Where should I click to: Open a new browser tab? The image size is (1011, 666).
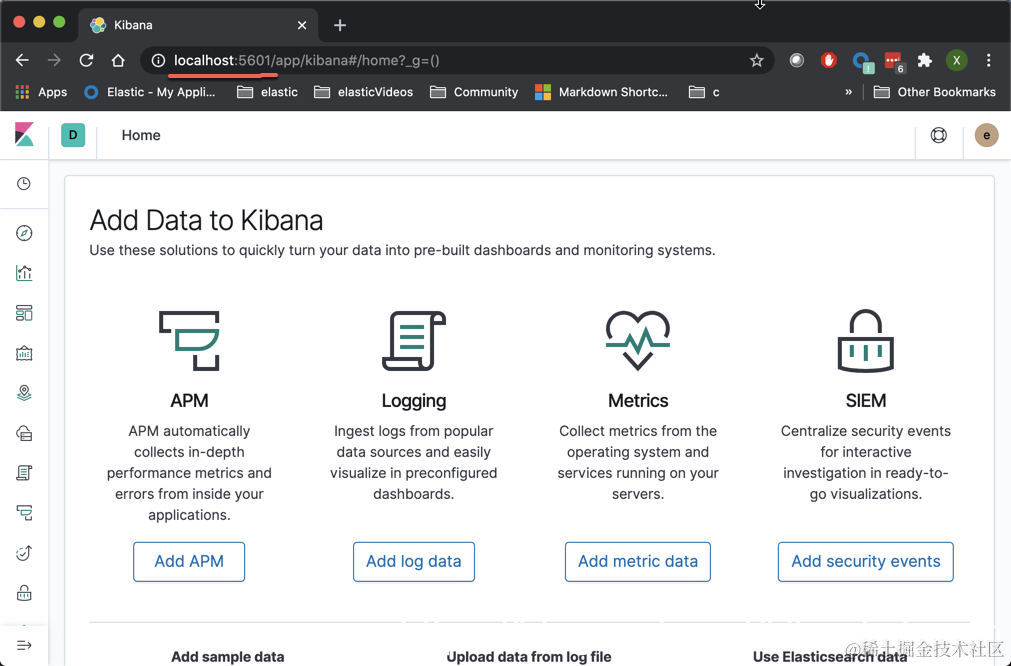tap(340, 25)
